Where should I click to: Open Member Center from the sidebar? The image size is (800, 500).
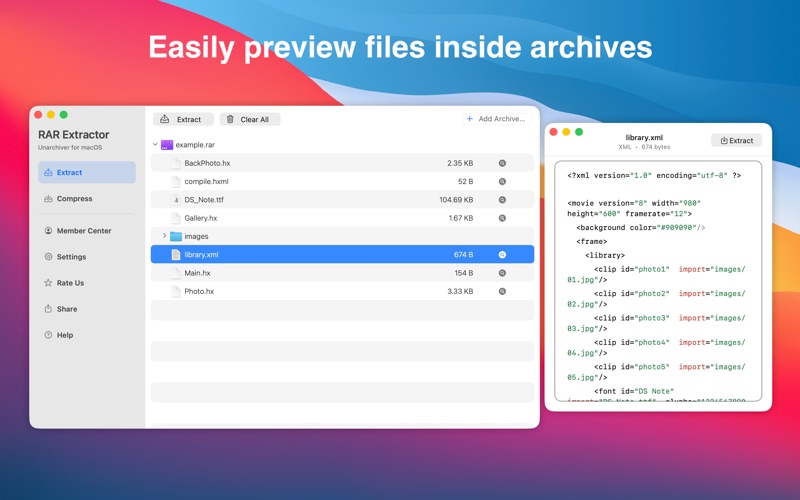pos(87,231)
